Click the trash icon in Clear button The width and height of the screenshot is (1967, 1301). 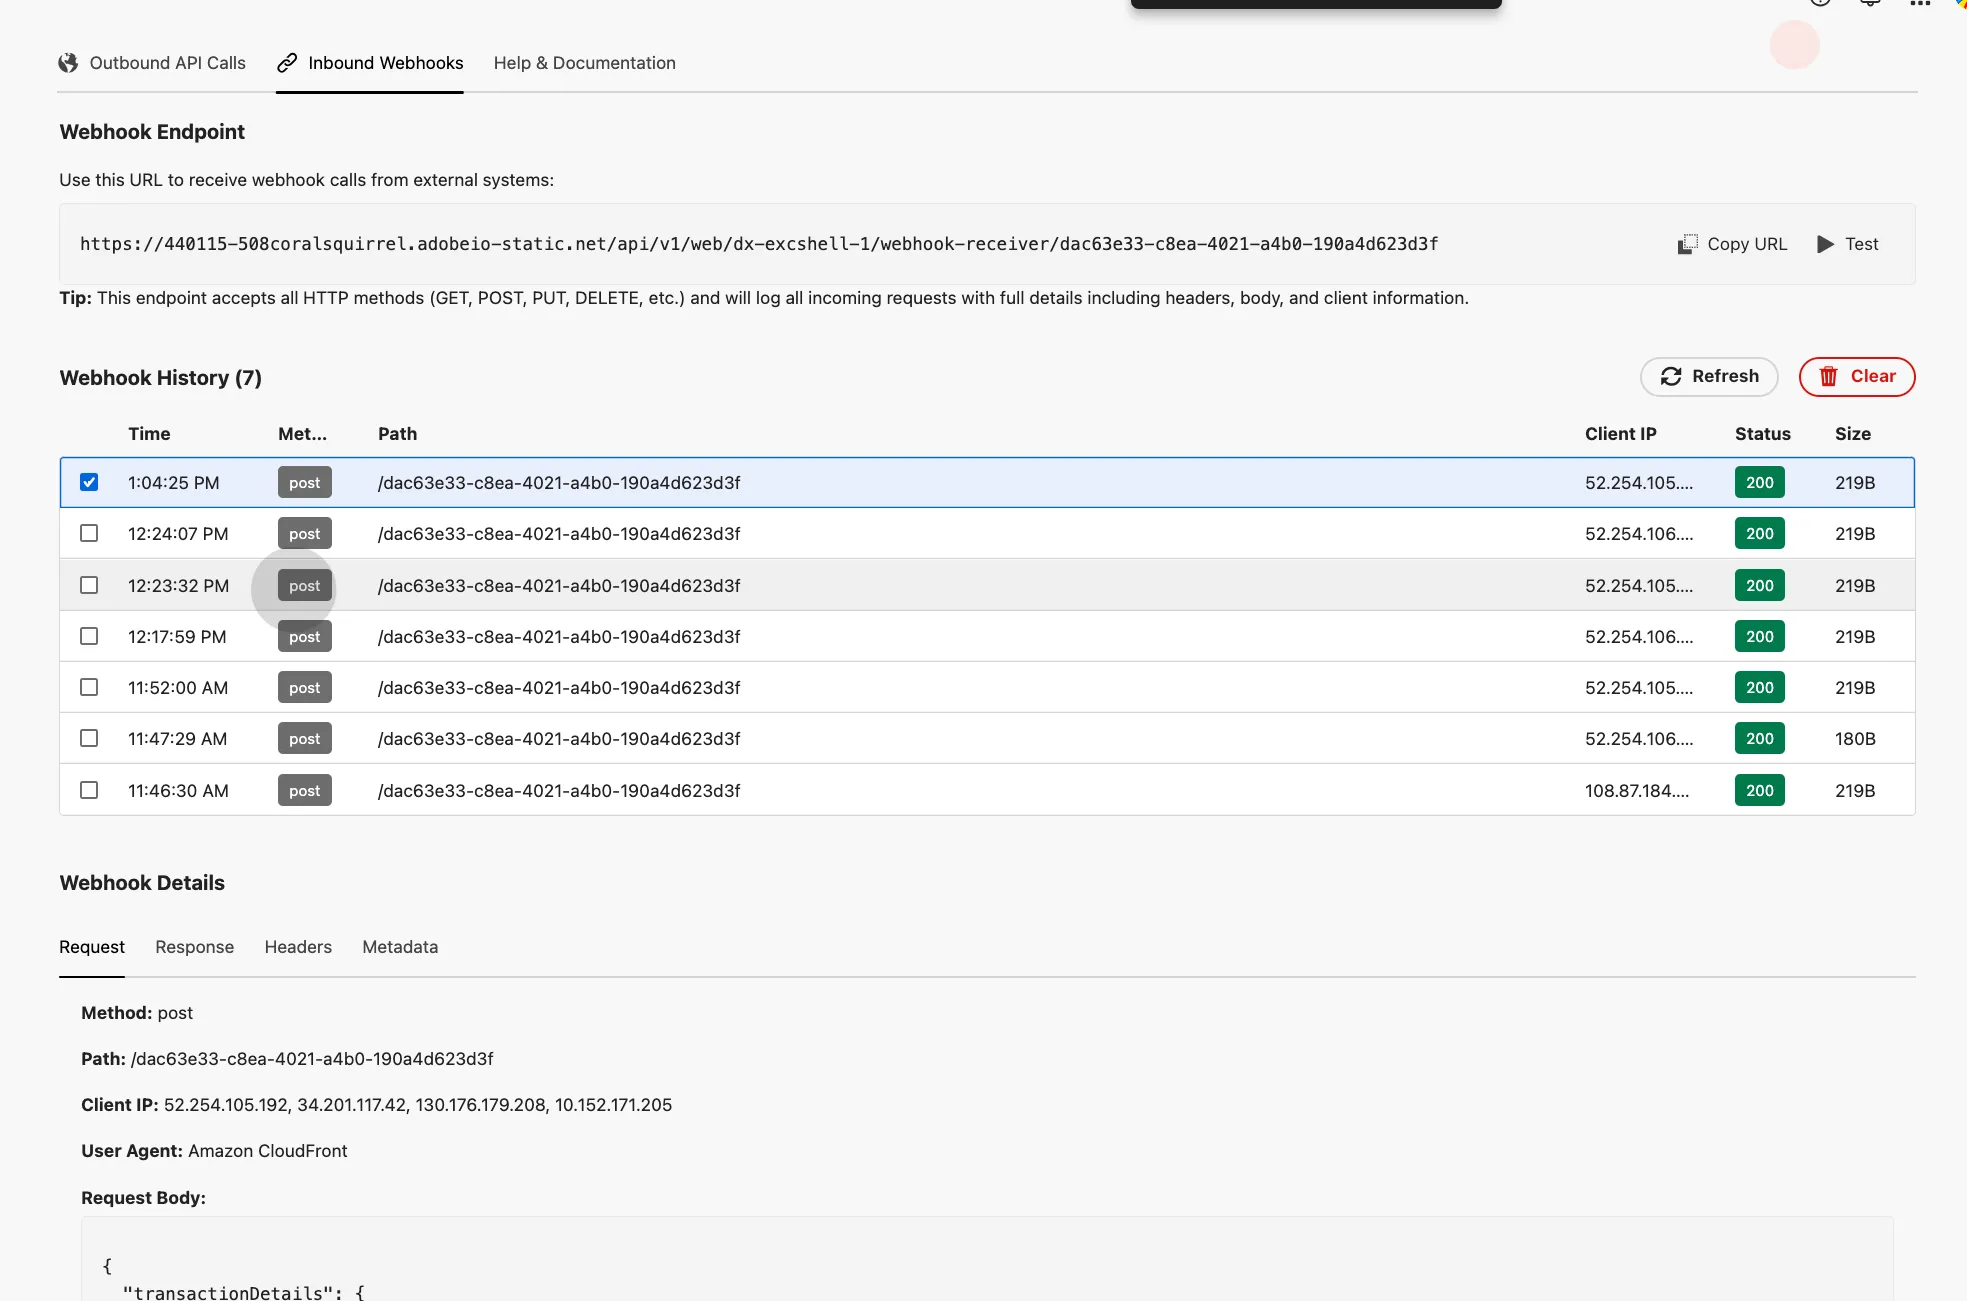1829,377
